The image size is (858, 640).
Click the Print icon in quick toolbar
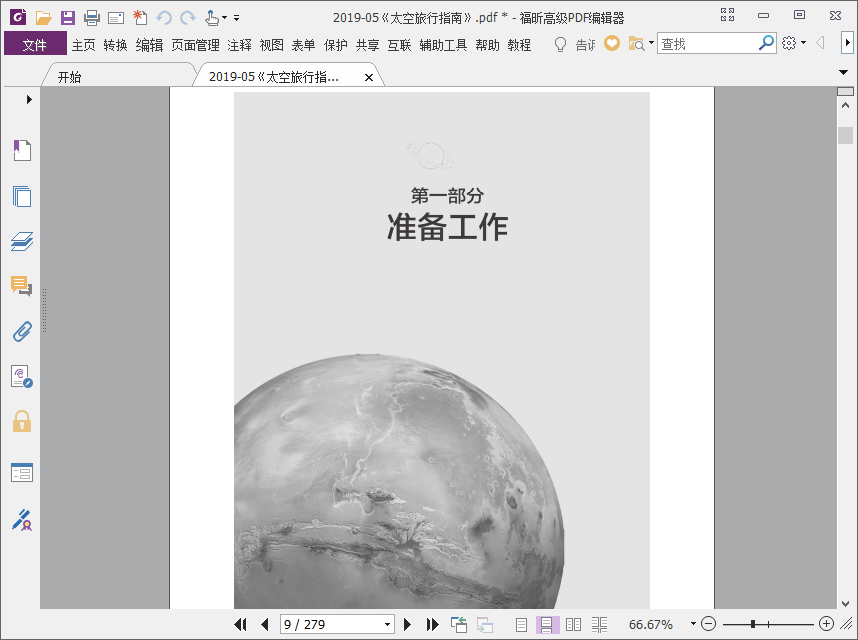(x=92, y=17)
